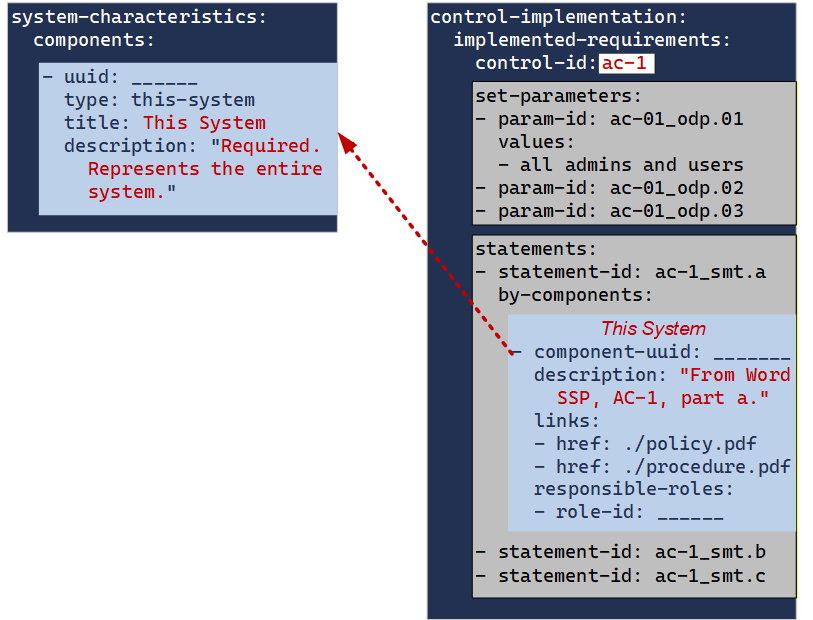This screenshot has height=620, width=813.
Task: Click the ac-1 control-id field
Action: click(x=626, y=63)
